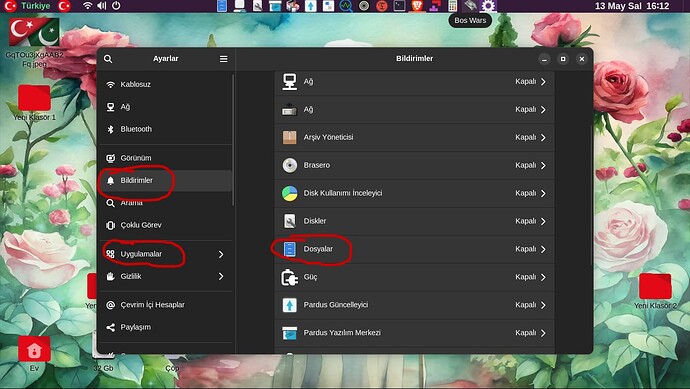Open the Diskler row chevron arrow
Viewport: 690px width, 389px height.
(x=543, y=221)
